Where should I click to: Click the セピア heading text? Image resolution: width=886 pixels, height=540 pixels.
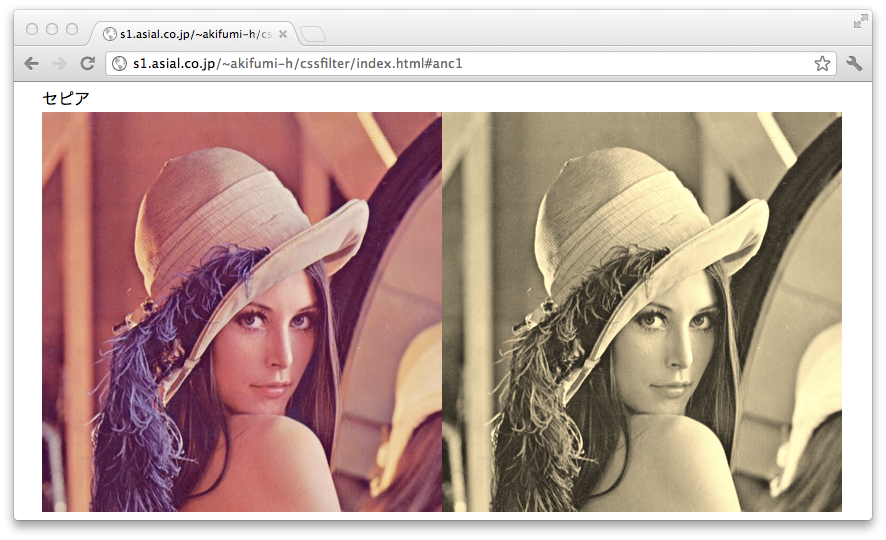click(x=66, y=98)
